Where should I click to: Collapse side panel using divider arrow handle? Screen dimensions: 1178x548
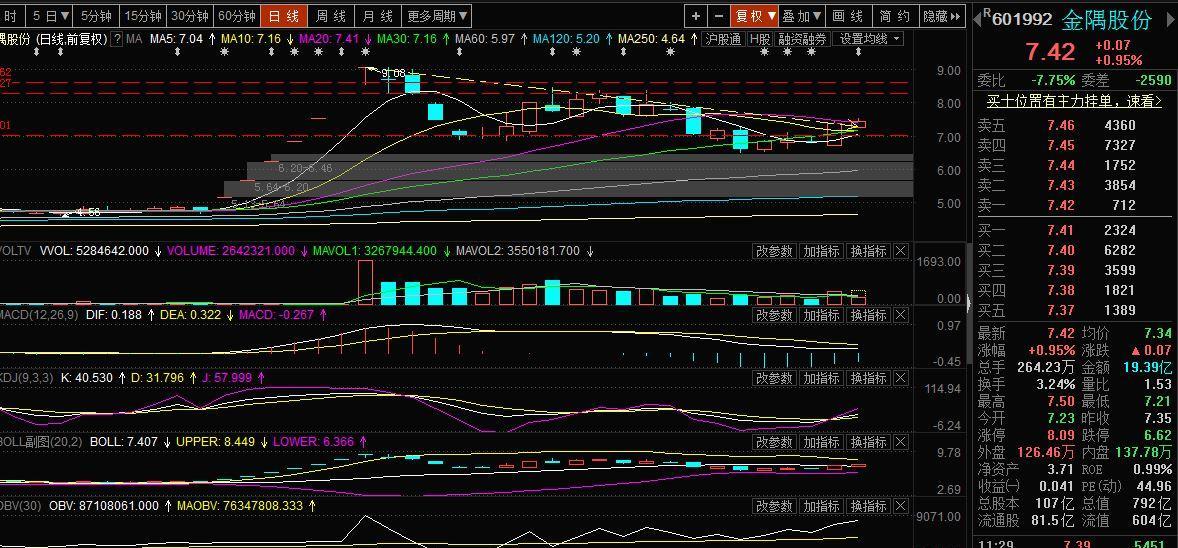[966, 299]
